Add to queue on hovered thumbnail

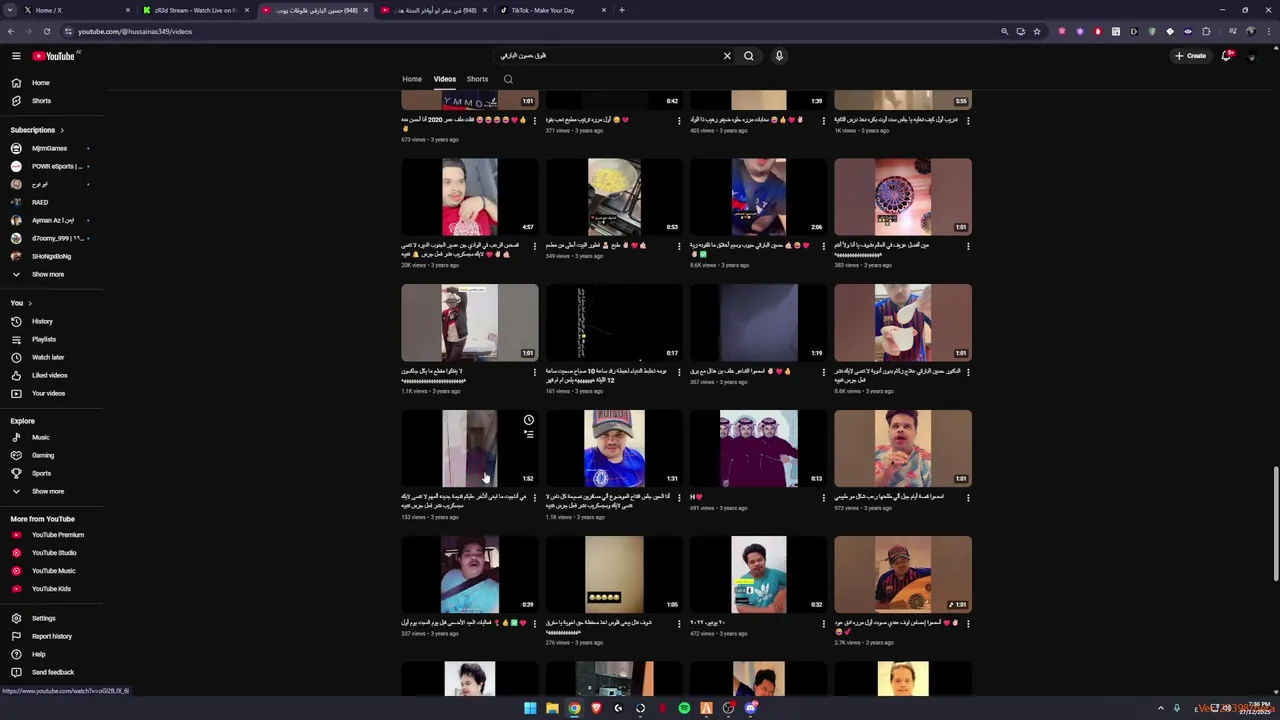[x=529, y=434]
